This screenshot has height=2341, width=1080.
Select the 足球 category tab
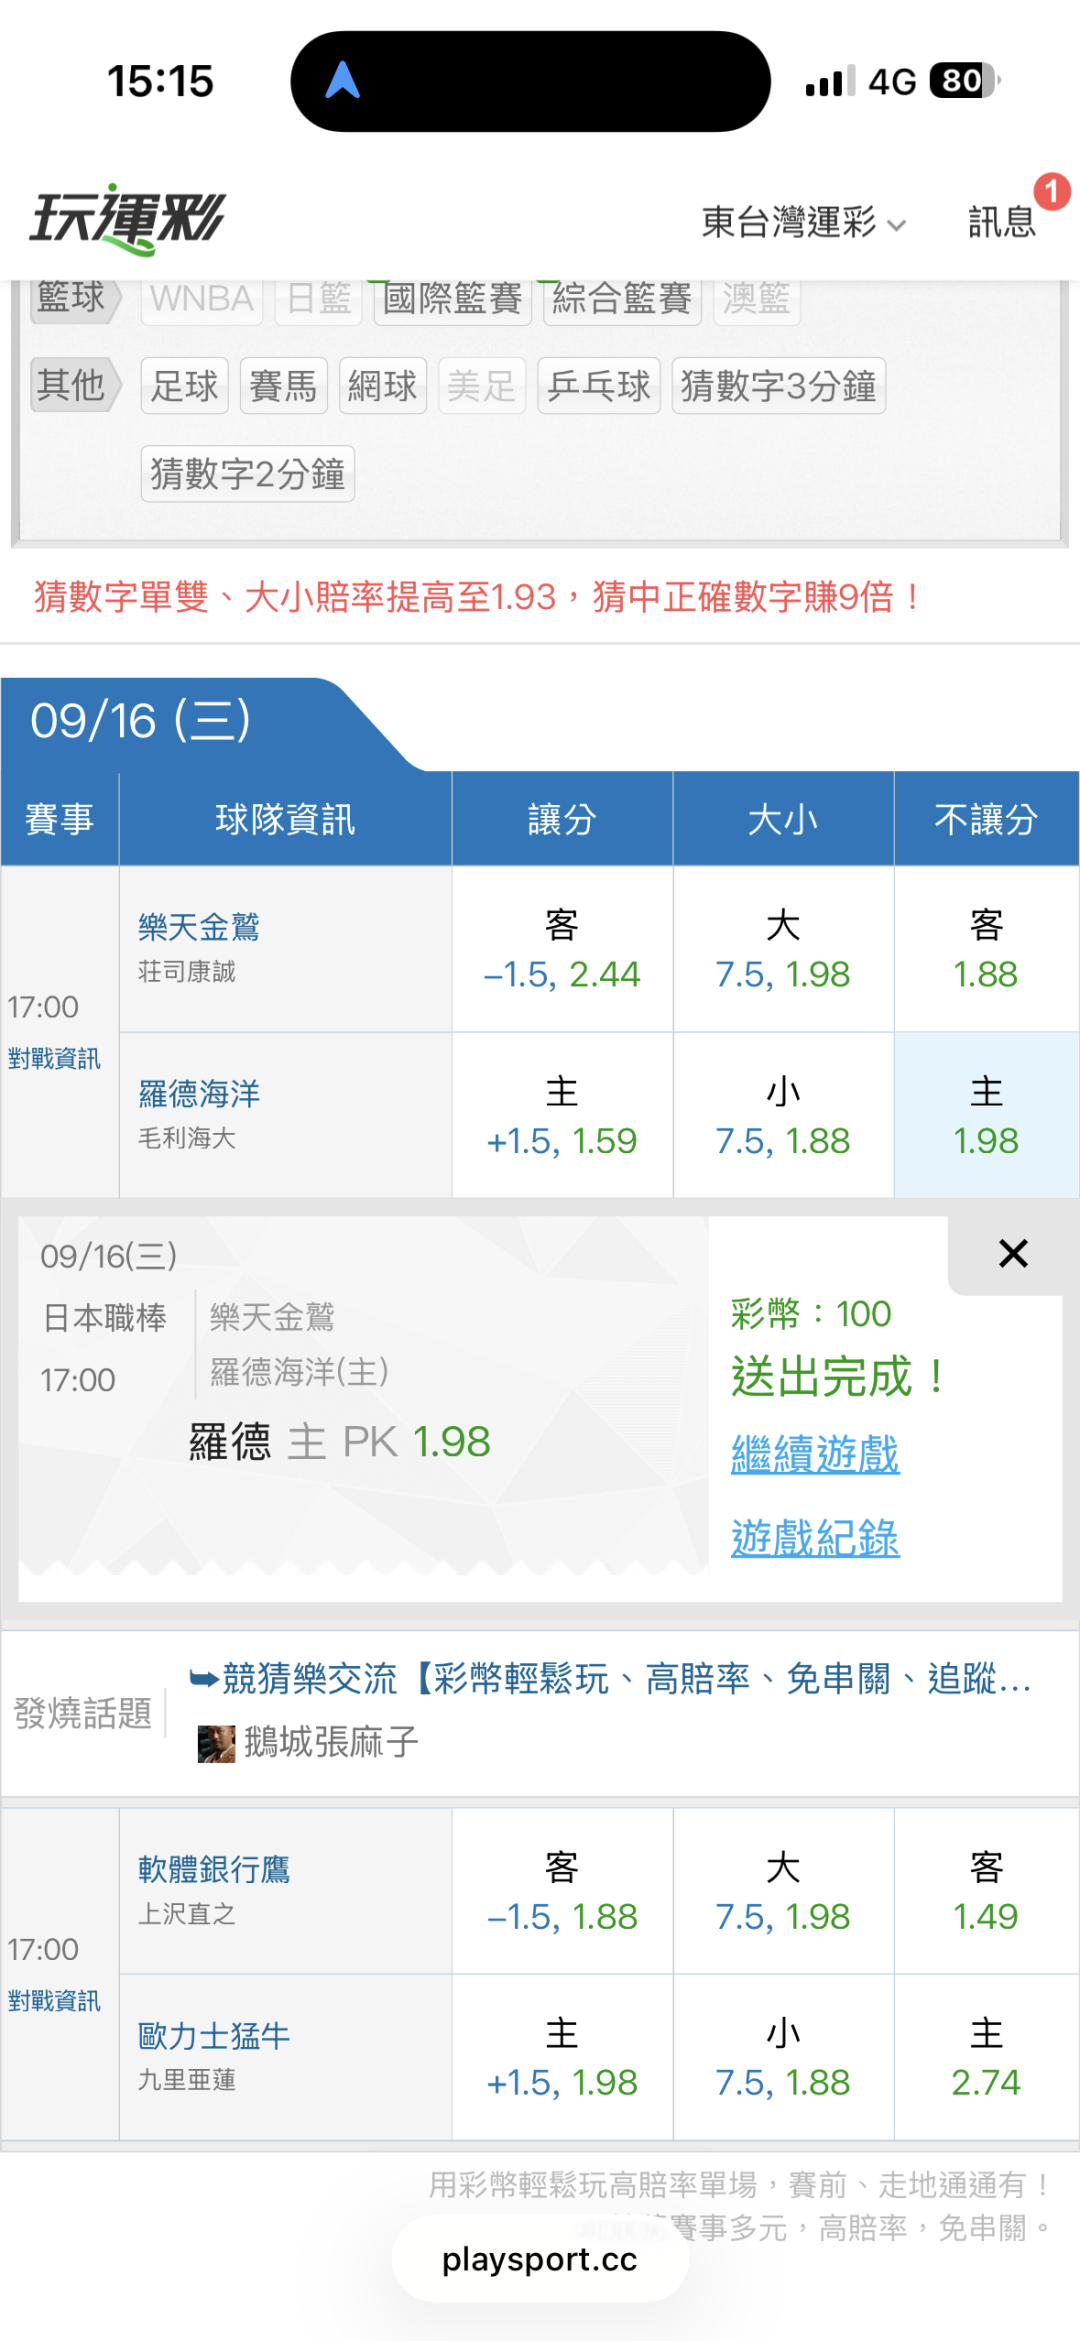(185, 385)
